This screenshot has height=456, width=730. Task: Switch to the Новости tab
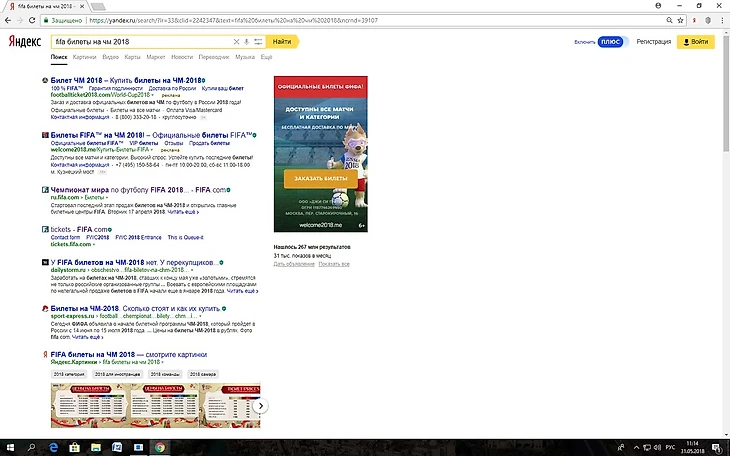(182, 57)
